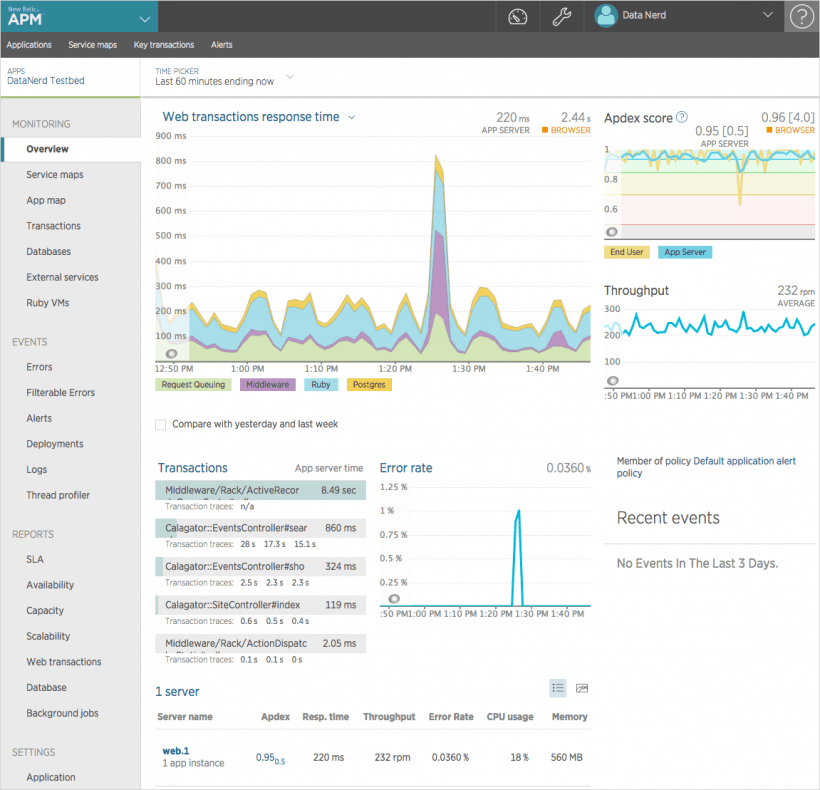Click the New Relic APM logo
The height and width of the screenshot is (790, 820).
click(x=25, y=16)
